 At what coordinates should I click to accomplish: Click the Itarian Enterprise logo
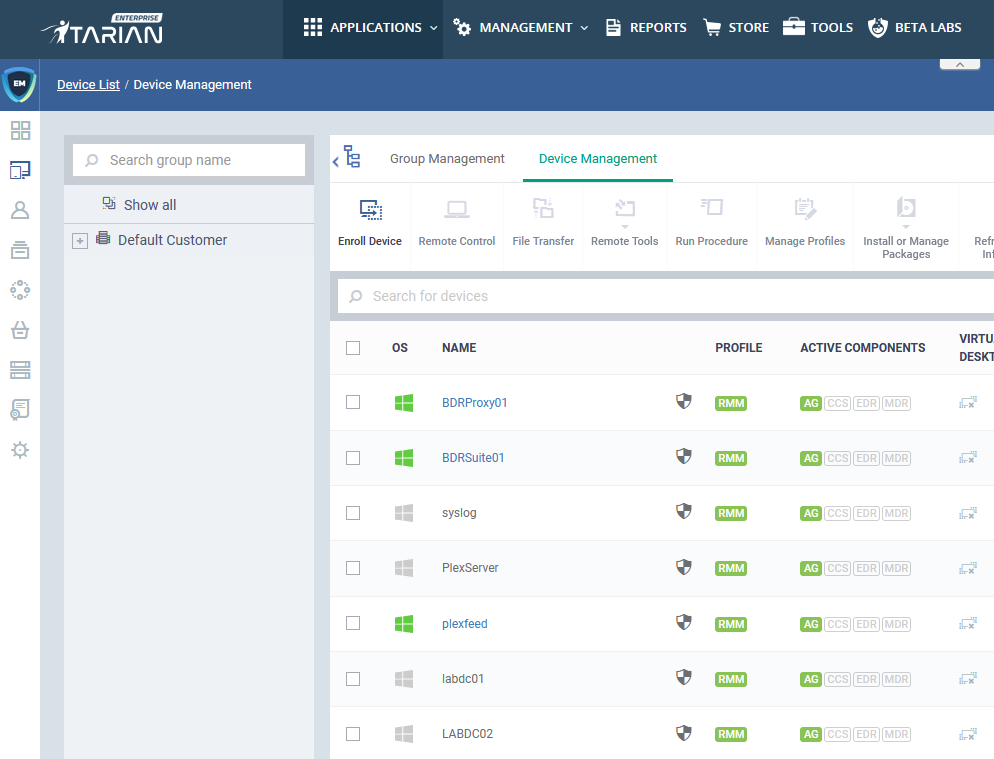pos(102,29)
